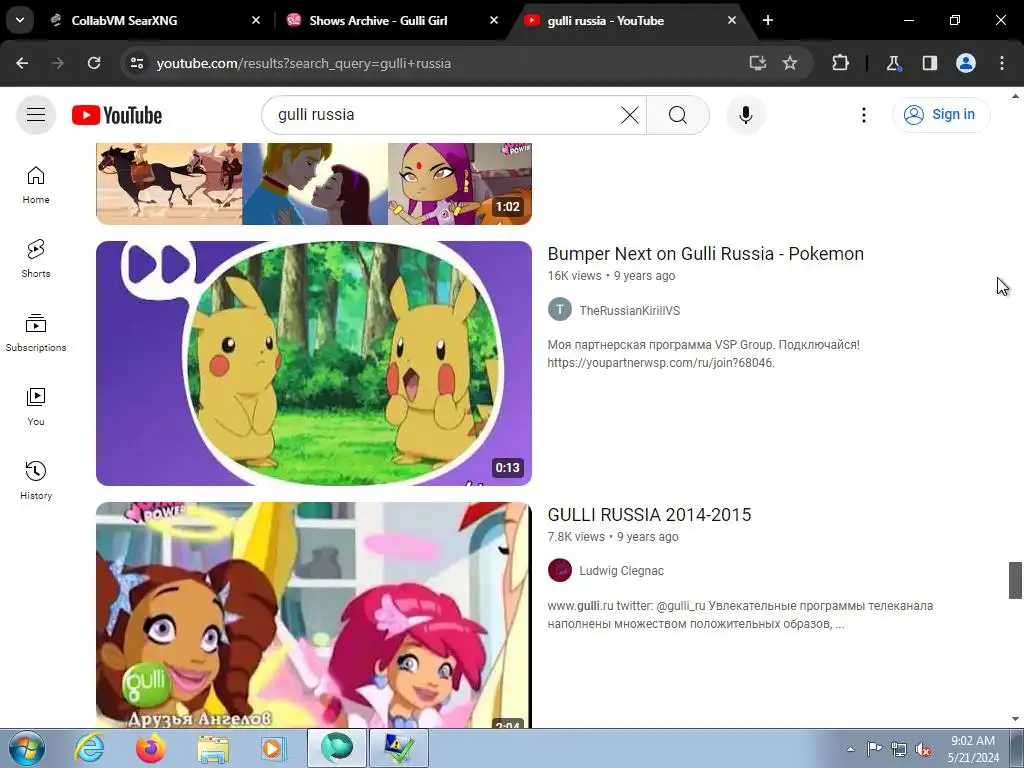Bookmark this page with the star
1024x768 pixels.
[x=790, y=63]
